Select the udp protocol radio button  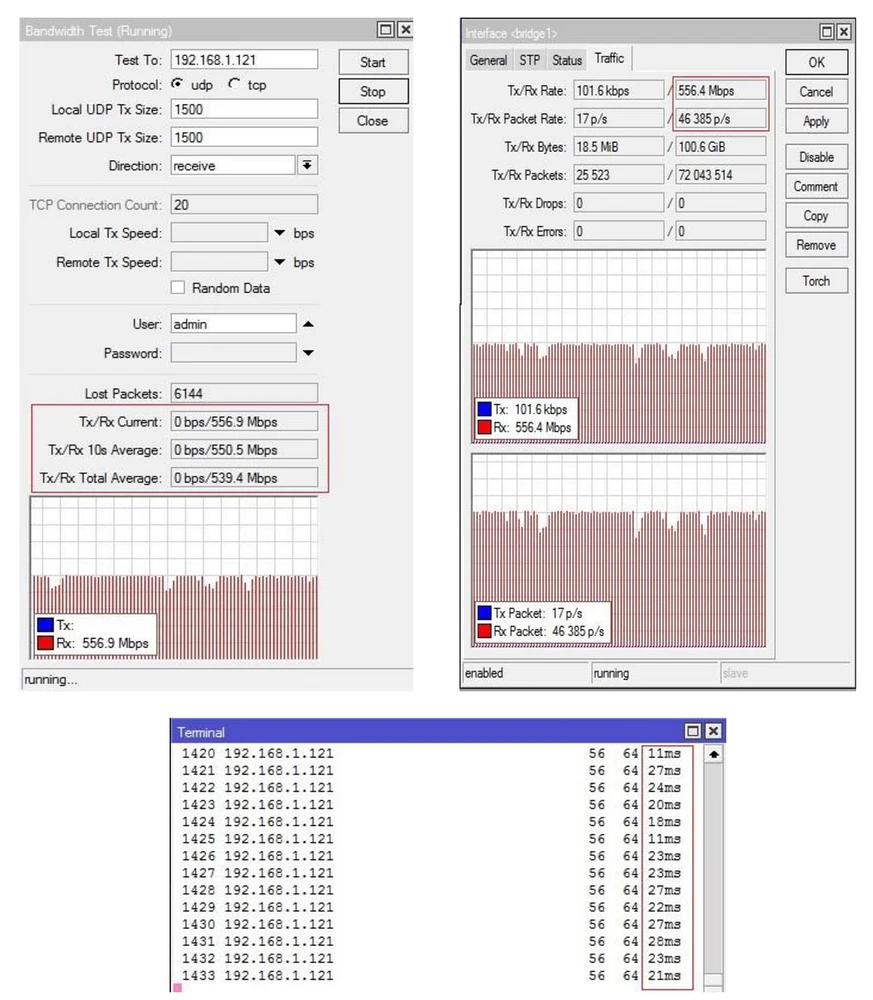click(x=177, y=85)
